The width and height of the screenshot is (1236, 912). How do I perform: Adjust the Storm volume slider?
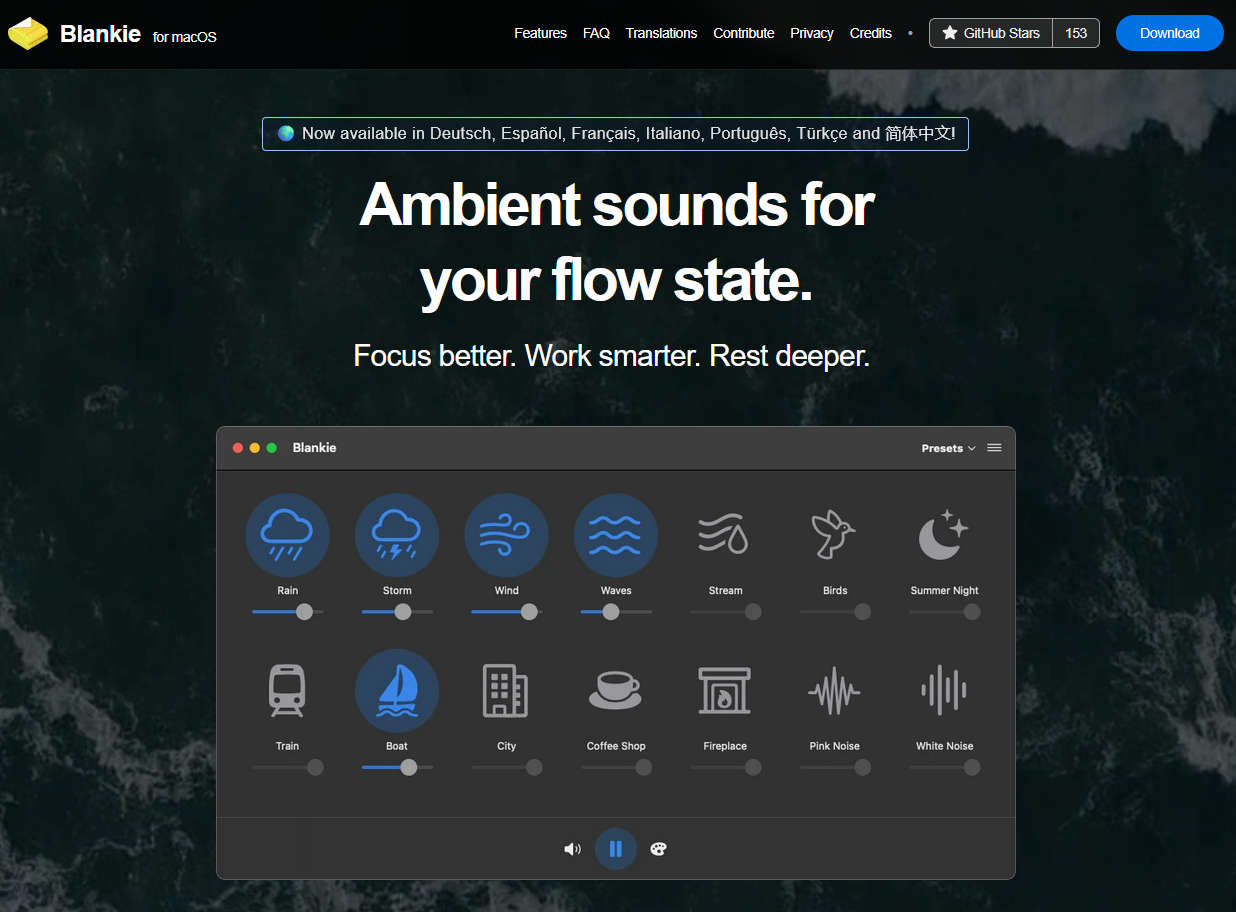pos(397,612)
